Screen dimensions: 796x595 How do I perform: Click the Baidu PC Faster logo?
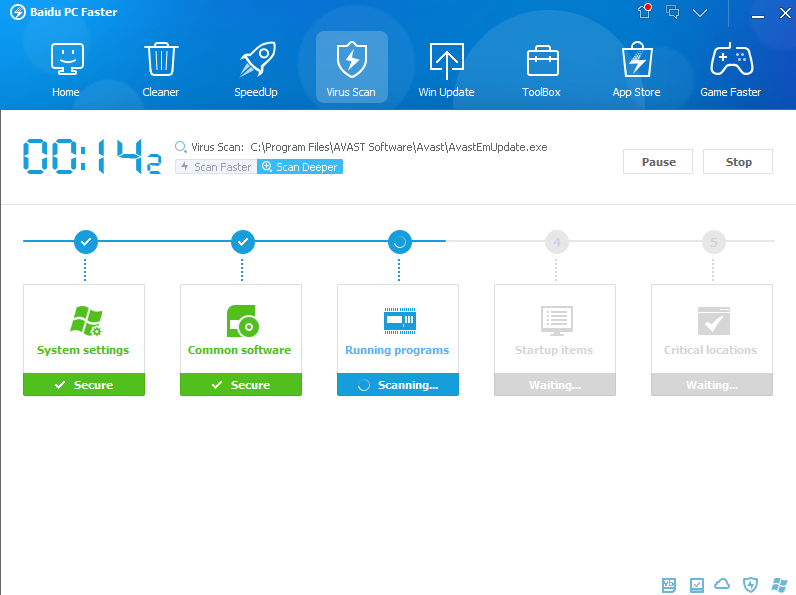(18, 12)
